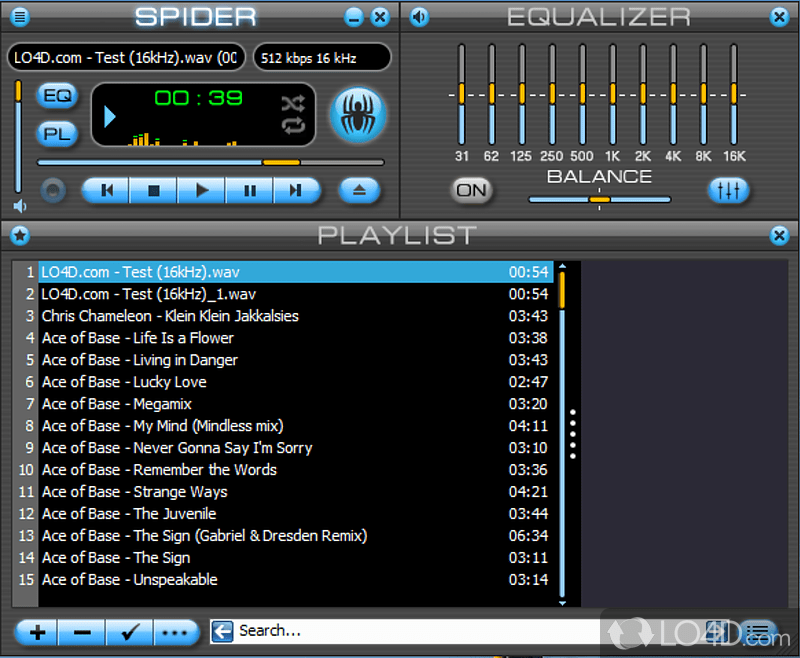This screenshot has width=800, height=658.
Task: Select Ace of Base - Lucky Love
Action: tap(296, 382)
